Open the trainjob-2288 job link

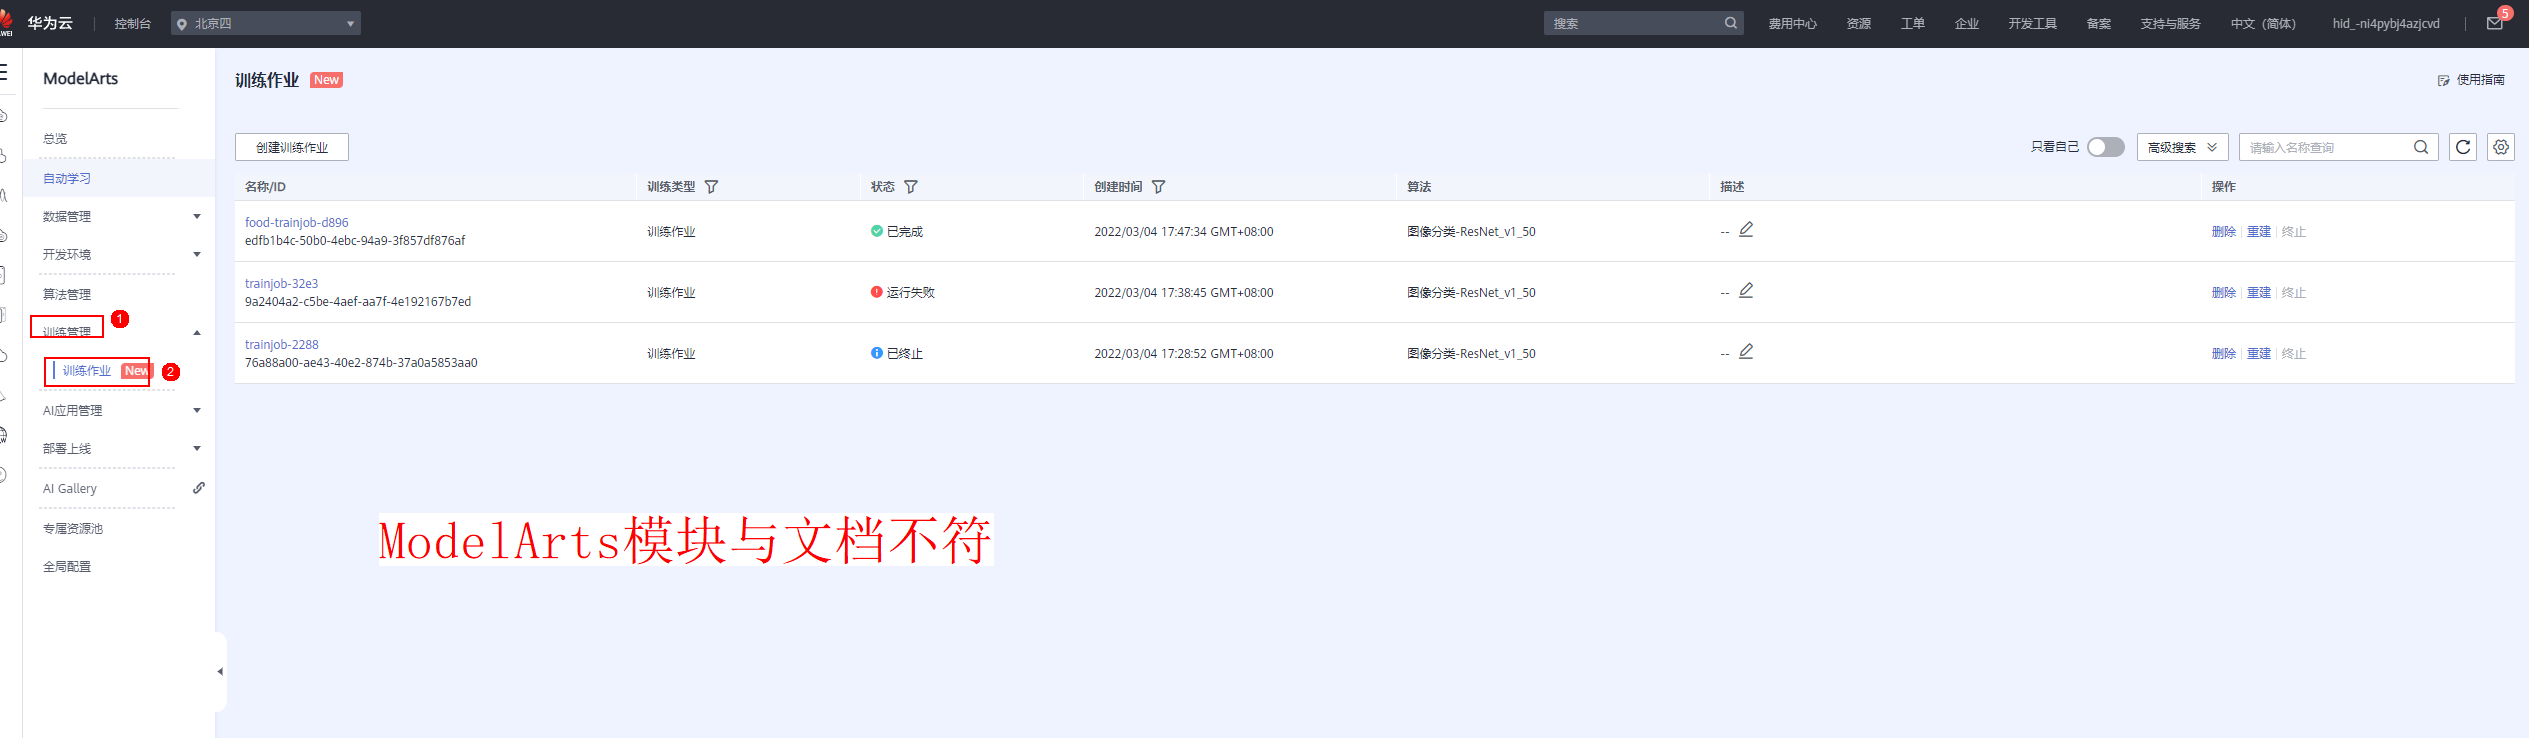tap(282, 344)
